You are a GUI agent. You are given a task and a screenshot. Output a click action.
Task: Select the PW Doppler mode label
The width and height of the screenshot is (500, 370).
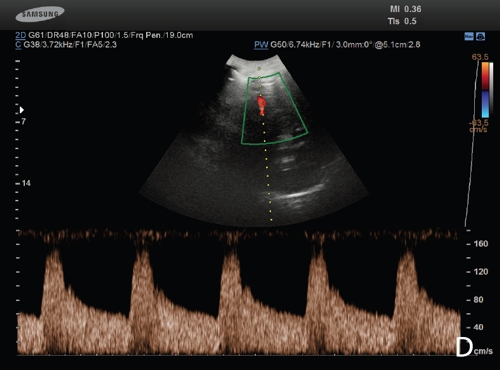point(261,45)
